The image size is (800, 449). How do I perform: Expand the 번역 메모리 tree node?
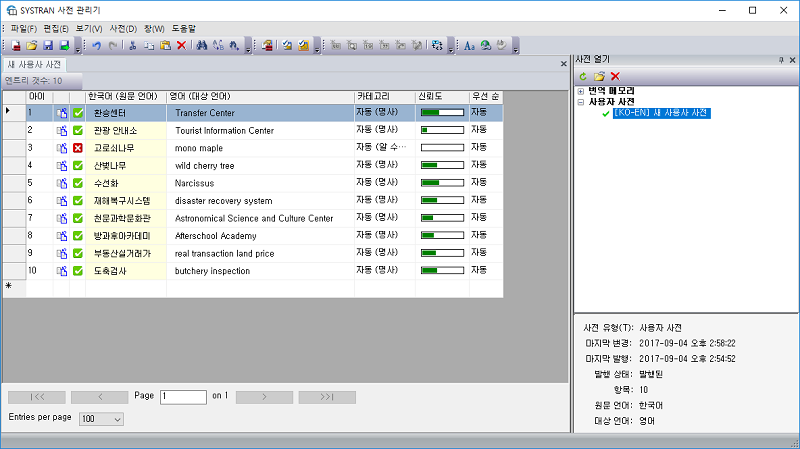click(581, 91)
